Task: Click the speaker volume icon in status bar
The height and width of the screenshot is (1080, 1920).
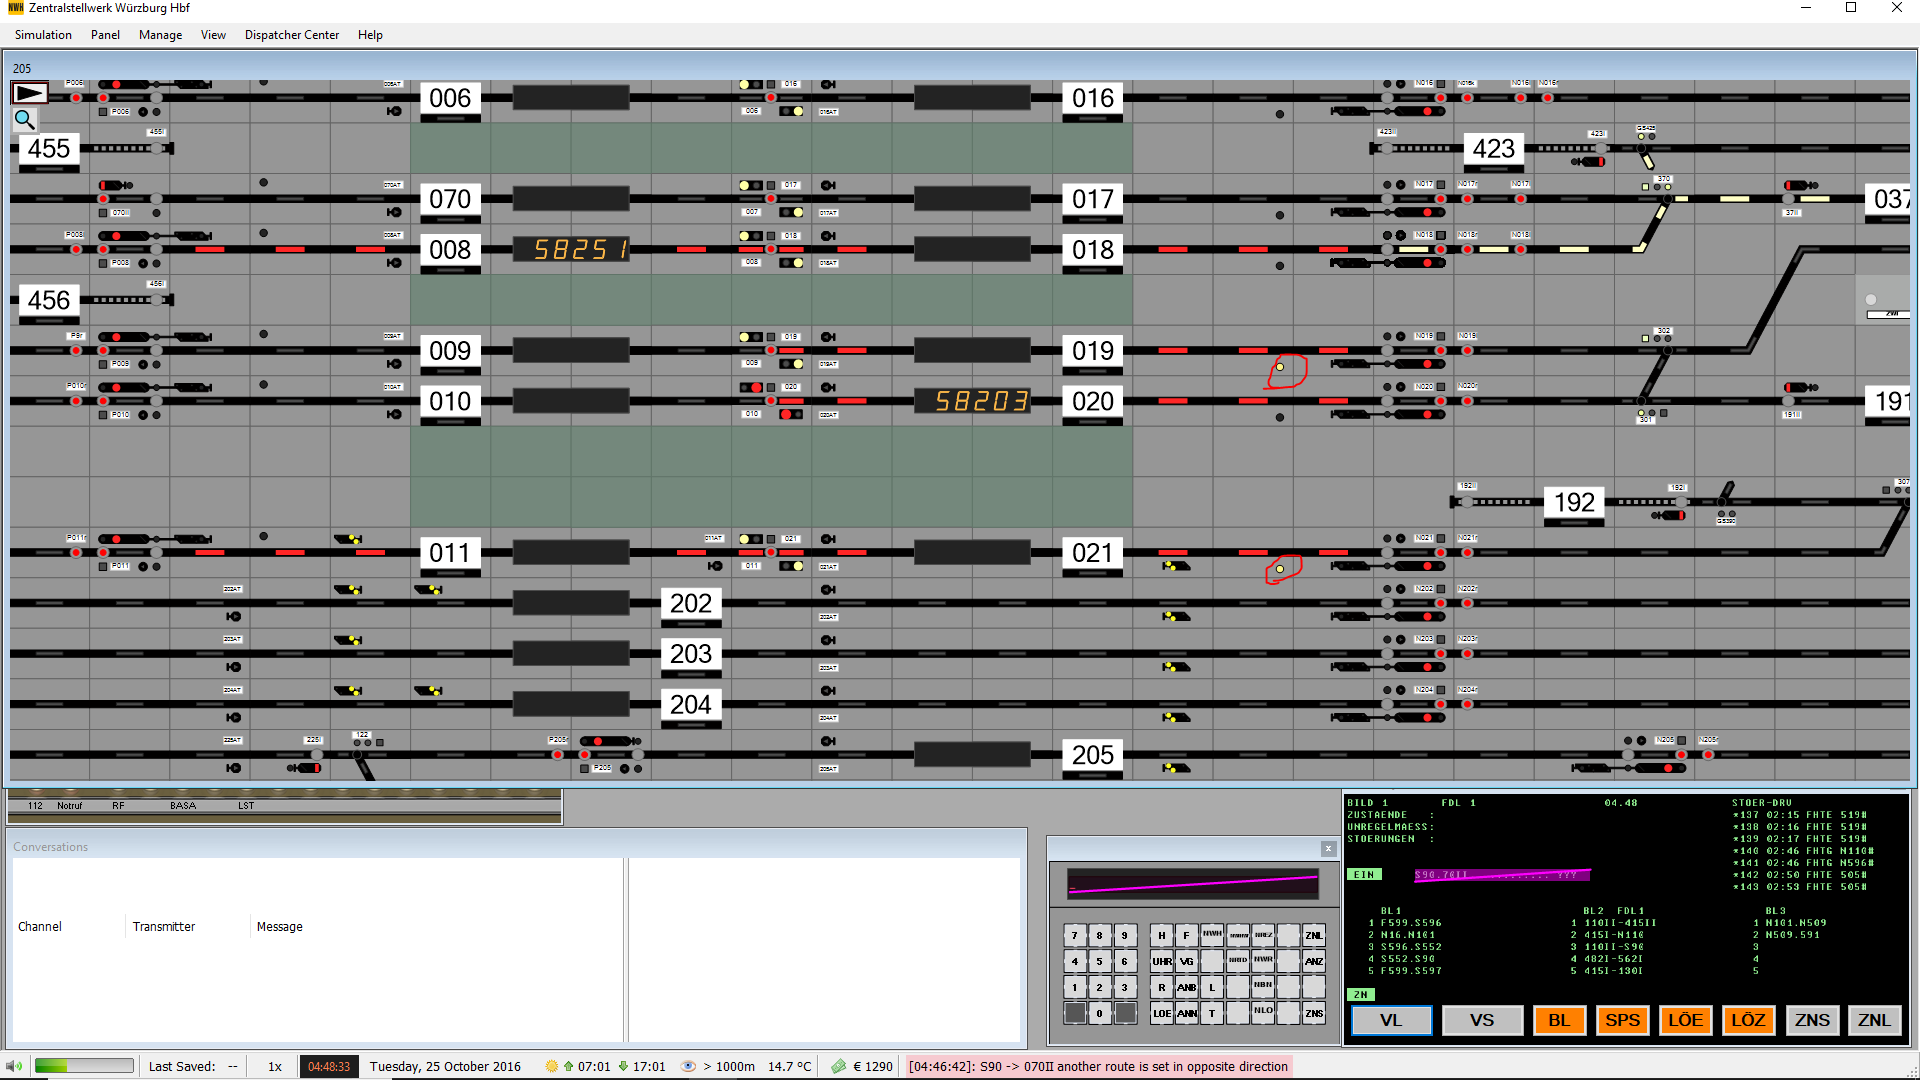Action: 14,1066
